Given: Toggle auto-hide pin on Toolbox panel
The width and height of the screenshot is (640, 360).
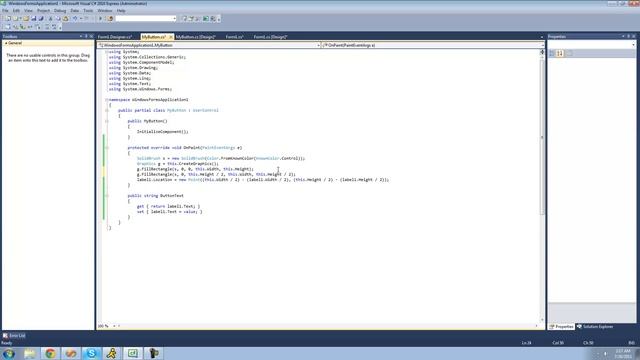Looking at the screenshot, I should point(86,36).
